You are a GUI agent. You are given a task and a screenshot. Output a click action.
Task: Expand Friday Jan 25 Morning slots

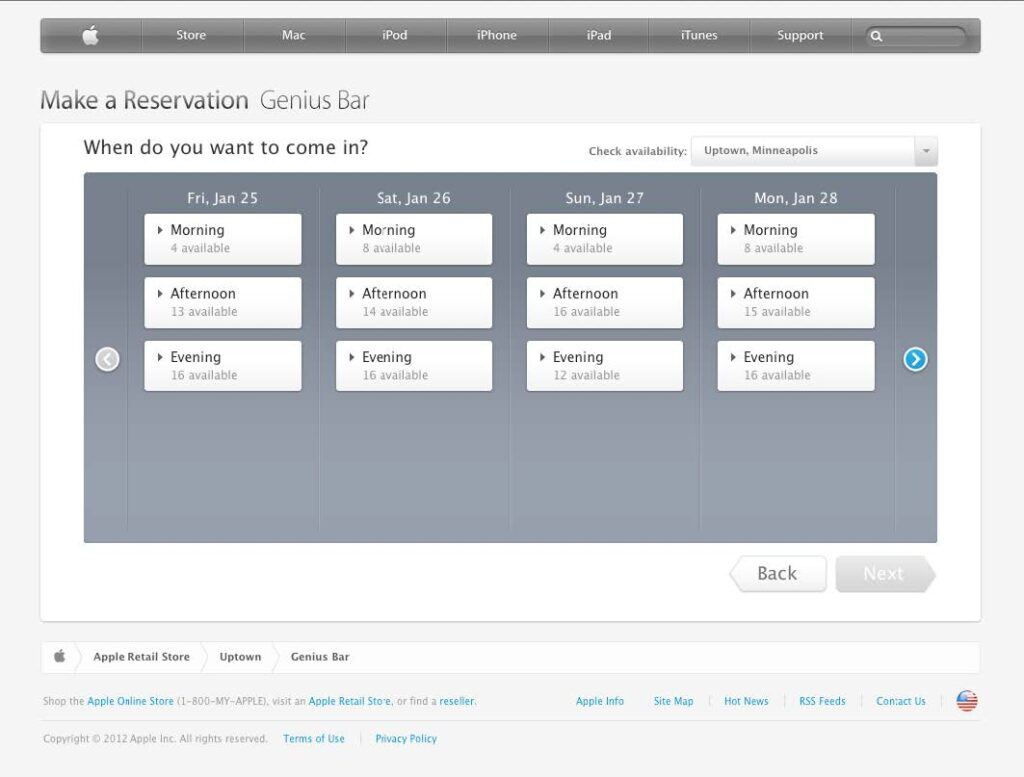coord(222,239)
